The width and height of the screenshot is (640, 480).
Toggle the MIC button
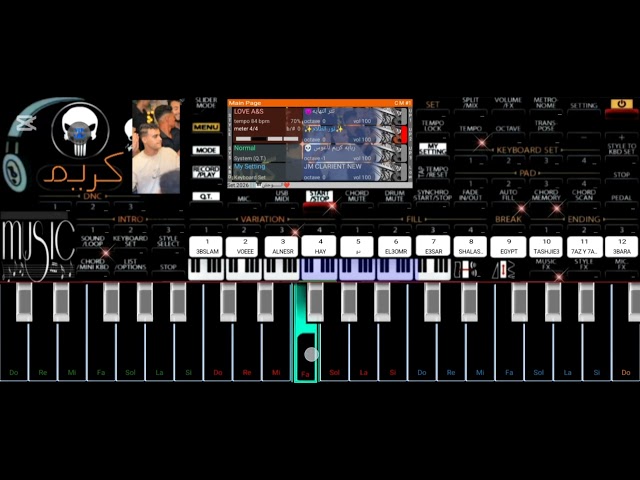pyautogui.click(x=244, y=199)
